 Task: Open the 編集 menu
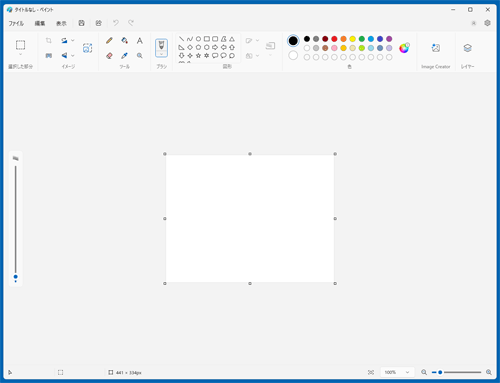tap(40, 23)
